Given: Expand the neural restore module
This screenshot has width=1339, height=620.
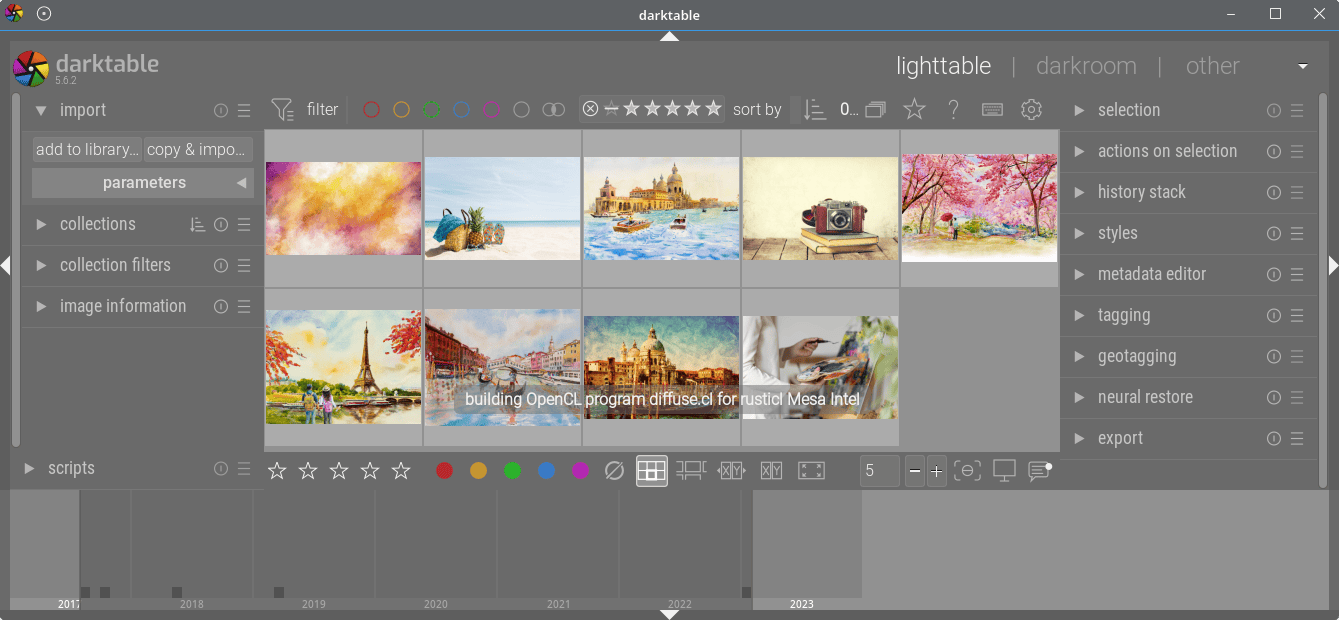Looking at the screenshot, I should click(1079, 398).
